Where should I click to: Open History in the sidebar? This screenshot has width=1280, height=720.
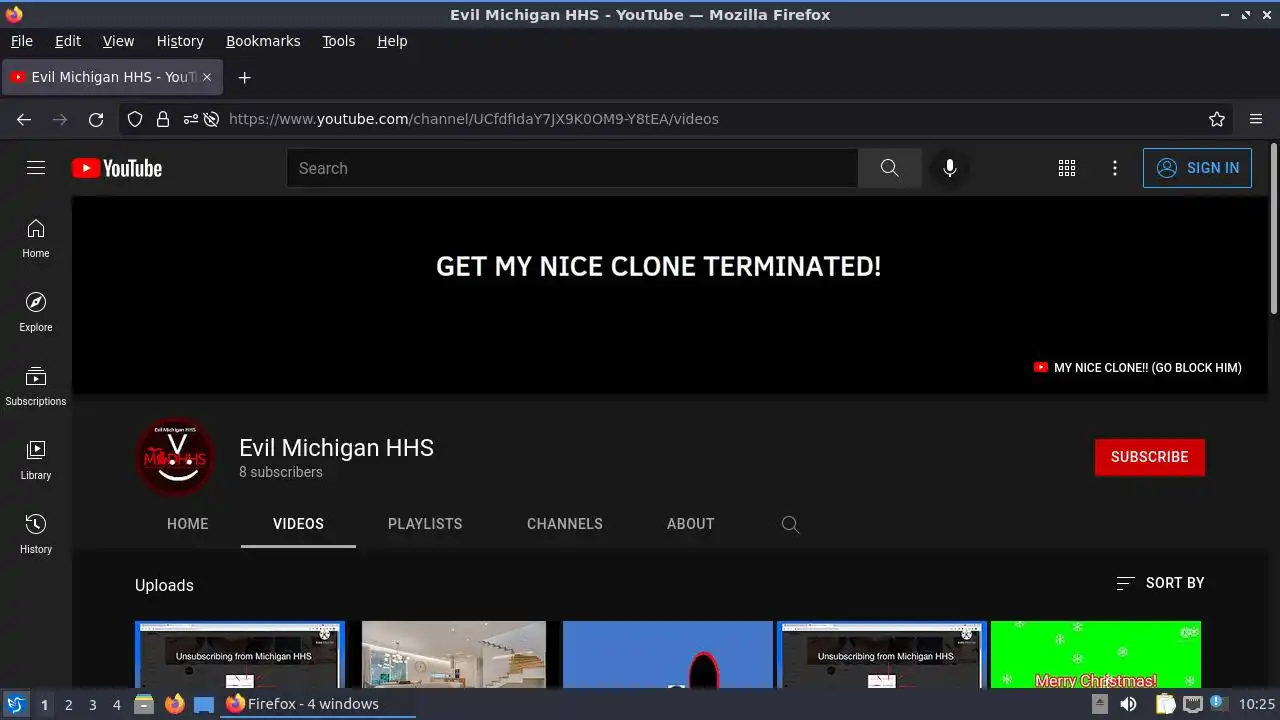point(36,535)
